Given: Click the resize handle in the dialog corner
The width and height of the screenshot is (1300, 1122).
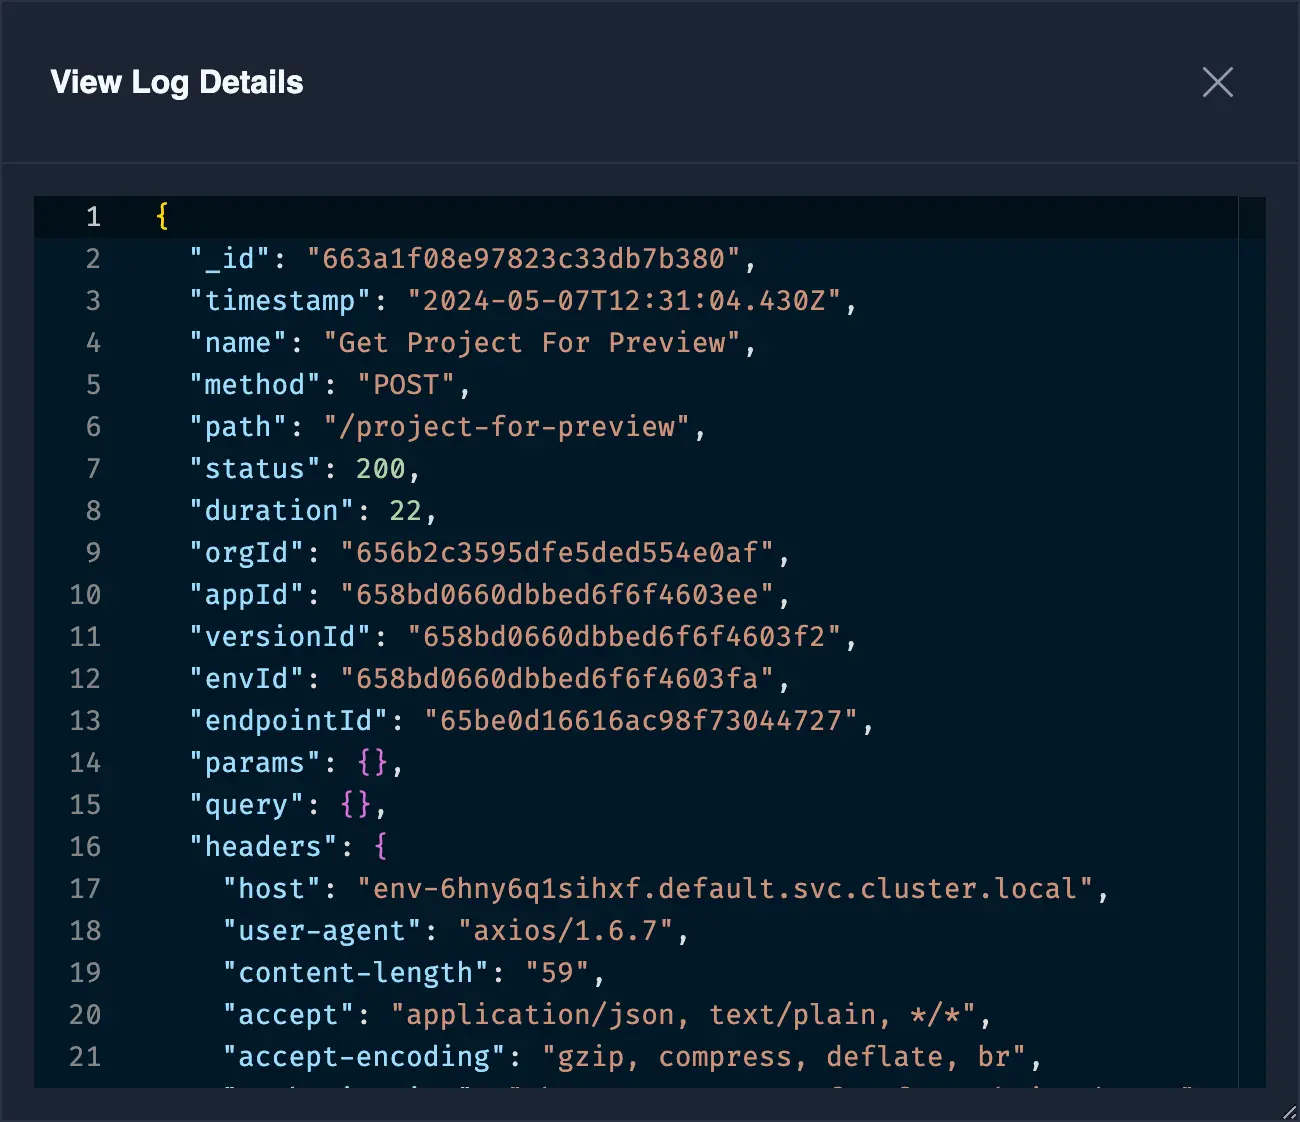Looking at the screenshot, I should (x=1289, y=1112).
